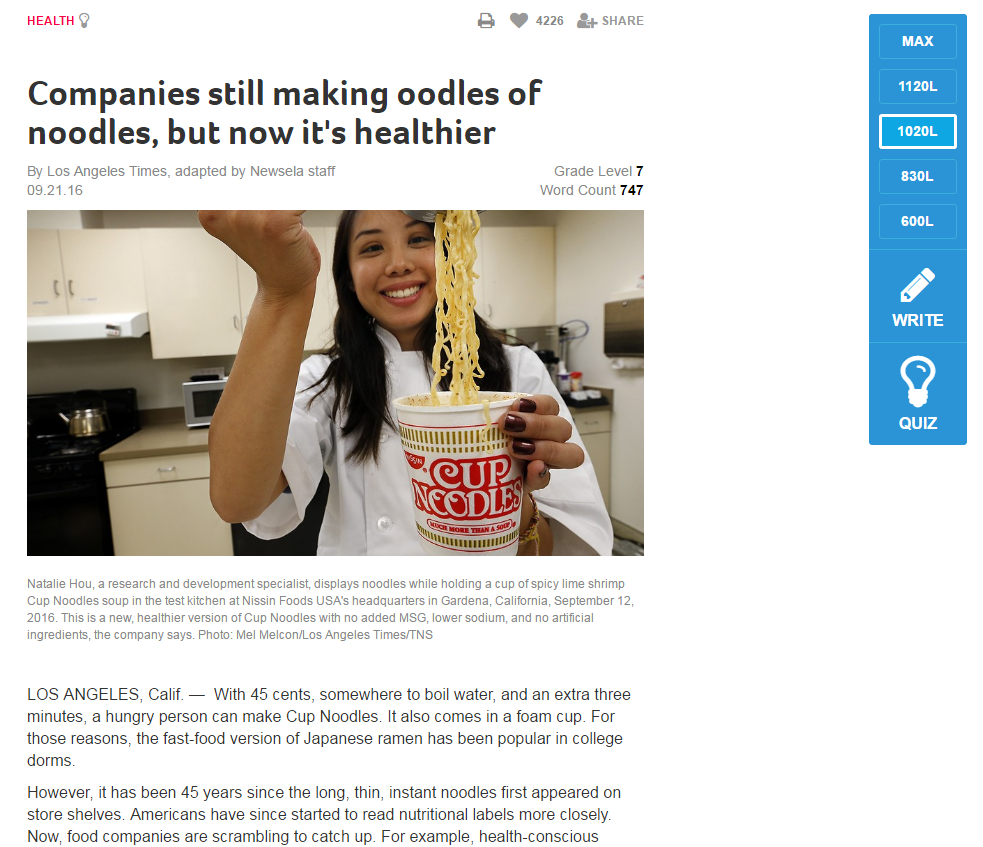Select the 1020L reading level
Image resolution: width=983 pixels, height=847 pixels.
click(917, 132)
